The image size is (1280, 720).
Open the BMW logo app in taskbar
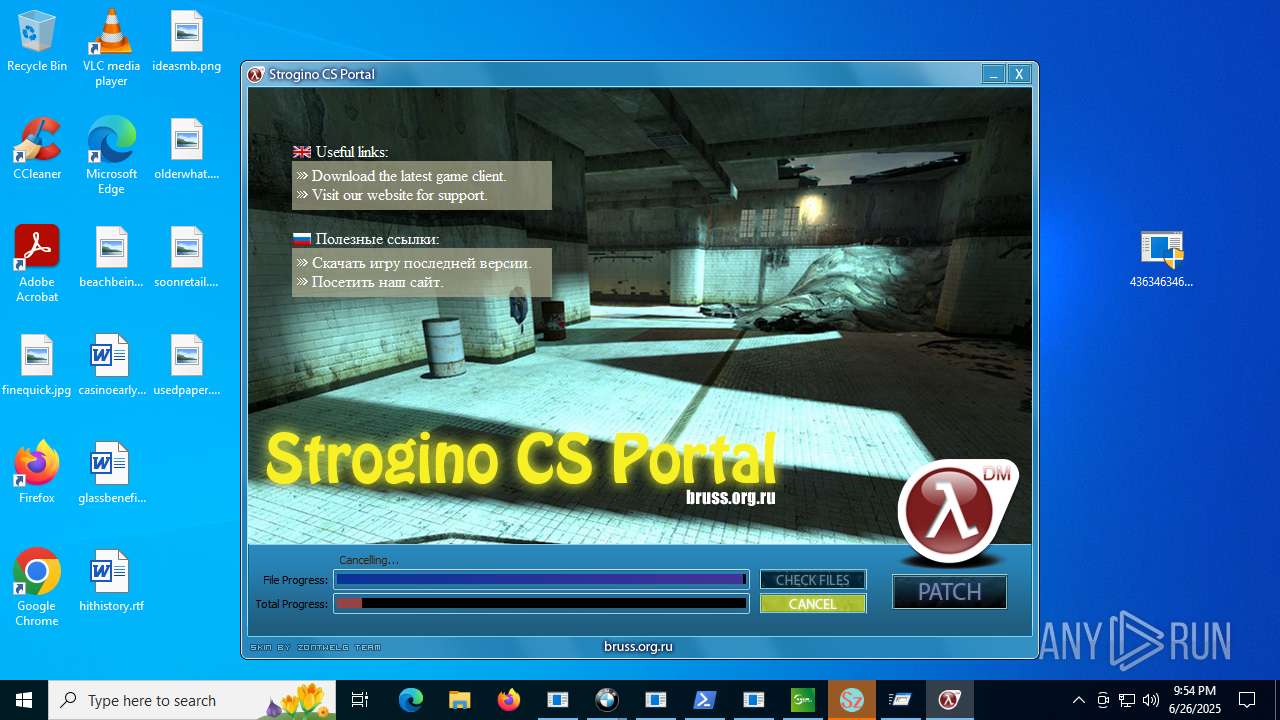pyautogui.click(x=607, y=700)
